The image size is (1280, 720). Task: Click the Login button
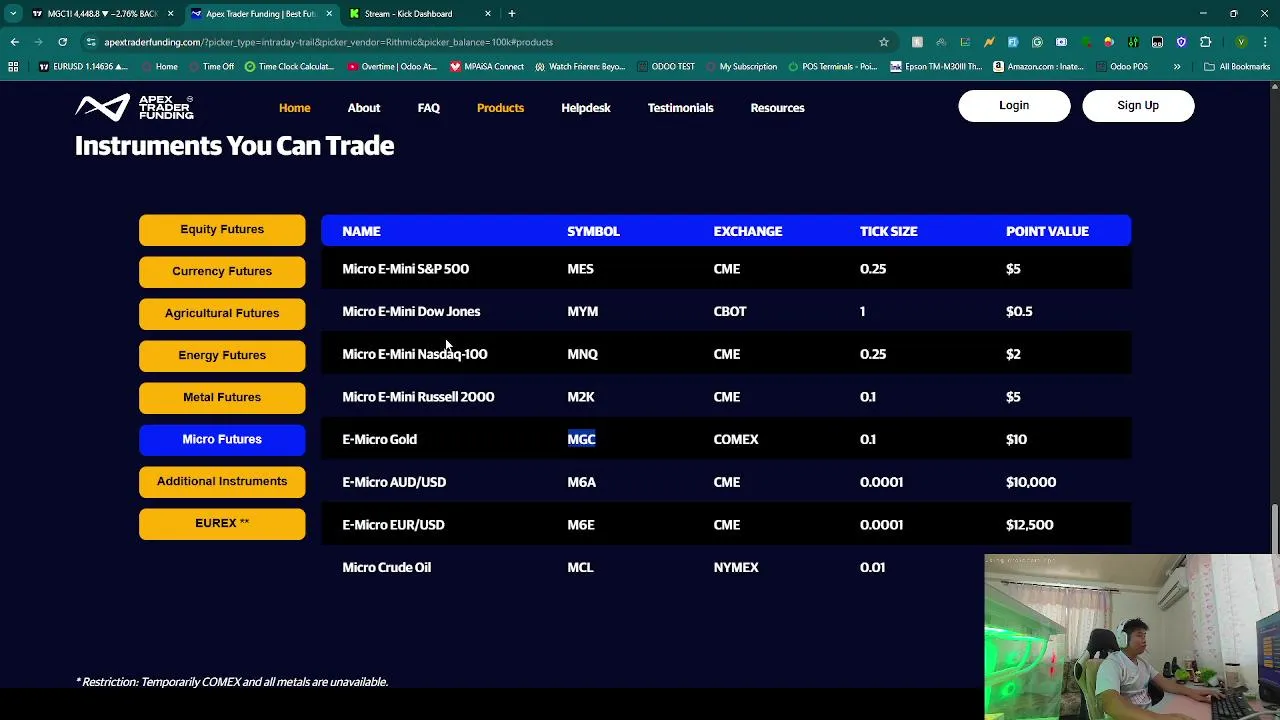[1014, 106]
